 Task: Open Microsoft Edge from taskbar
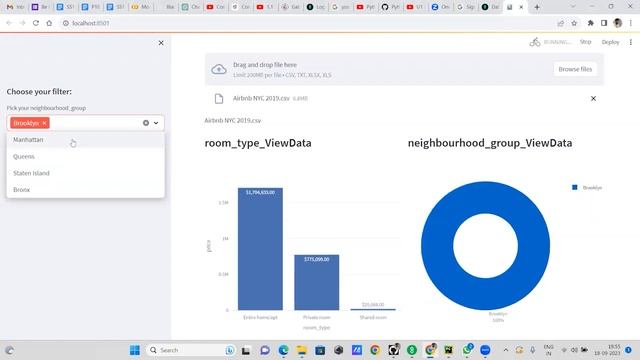tap(283, 350)
